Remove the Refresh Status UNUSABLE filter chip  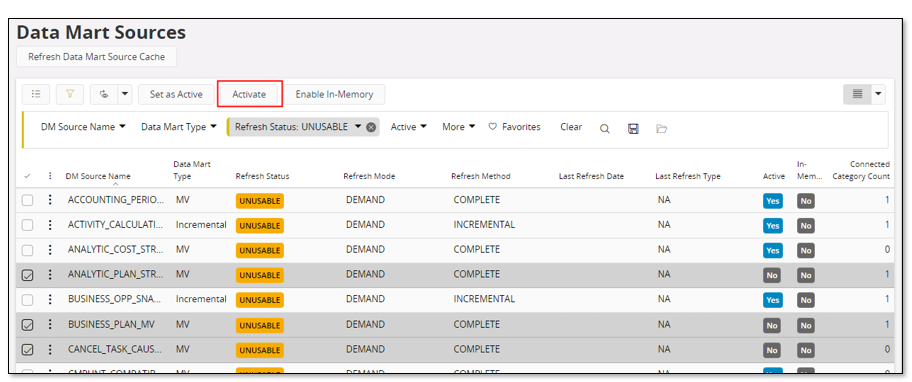click(x=370, y=127)
